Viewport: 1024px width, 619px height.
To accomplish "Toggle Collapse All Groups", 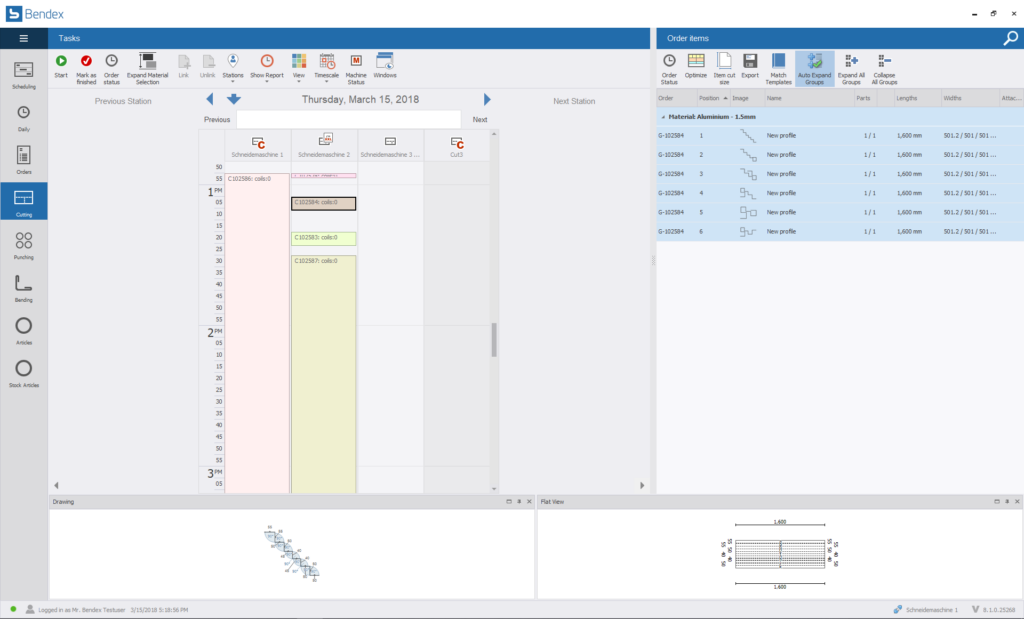I will click(x=885, y=62).
